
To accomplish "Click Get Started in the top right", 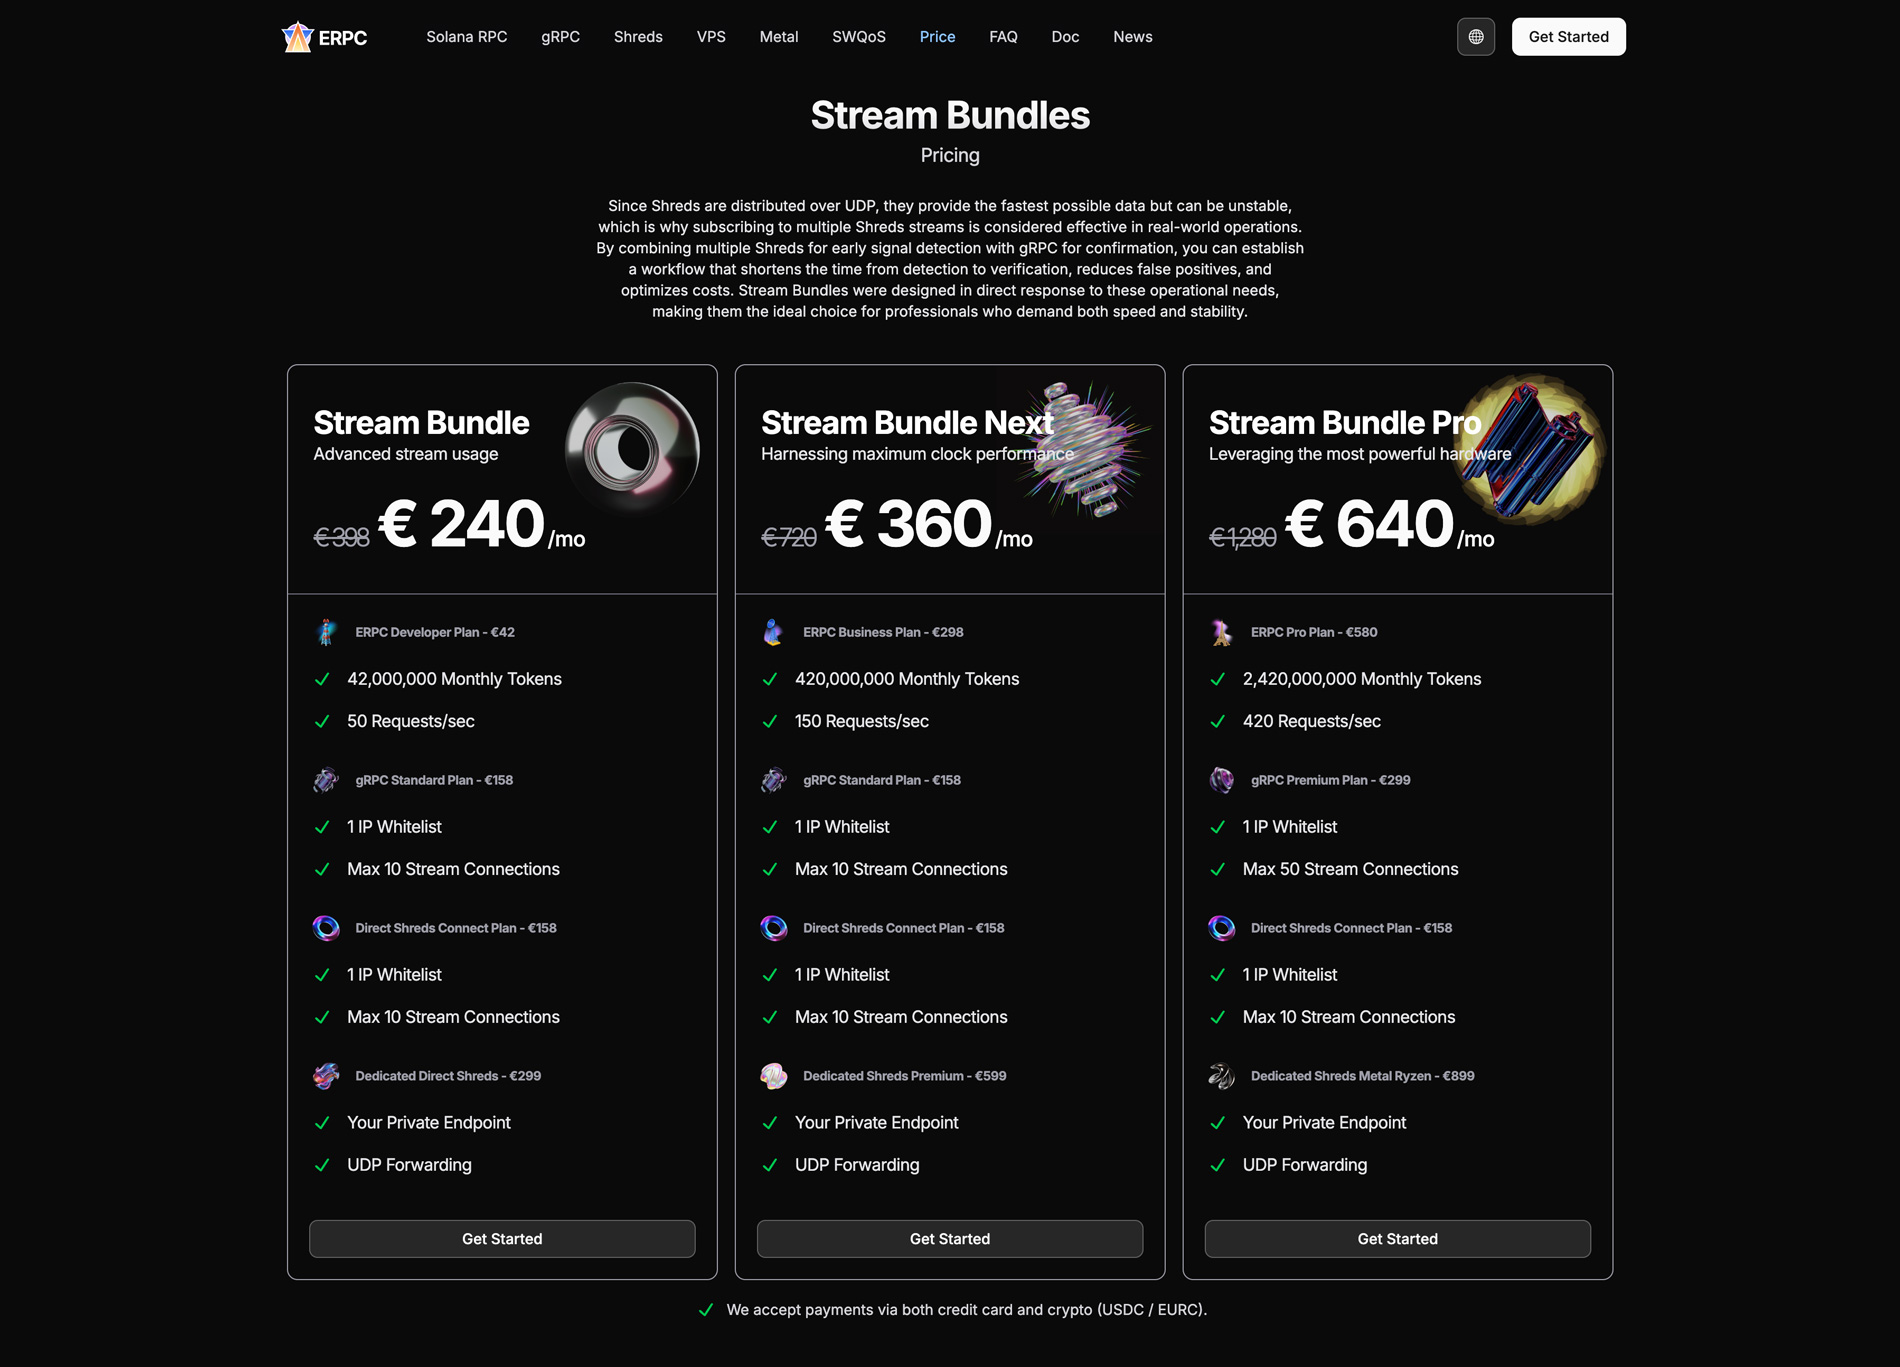I will pyautogui.click(x=1568, y=36).
